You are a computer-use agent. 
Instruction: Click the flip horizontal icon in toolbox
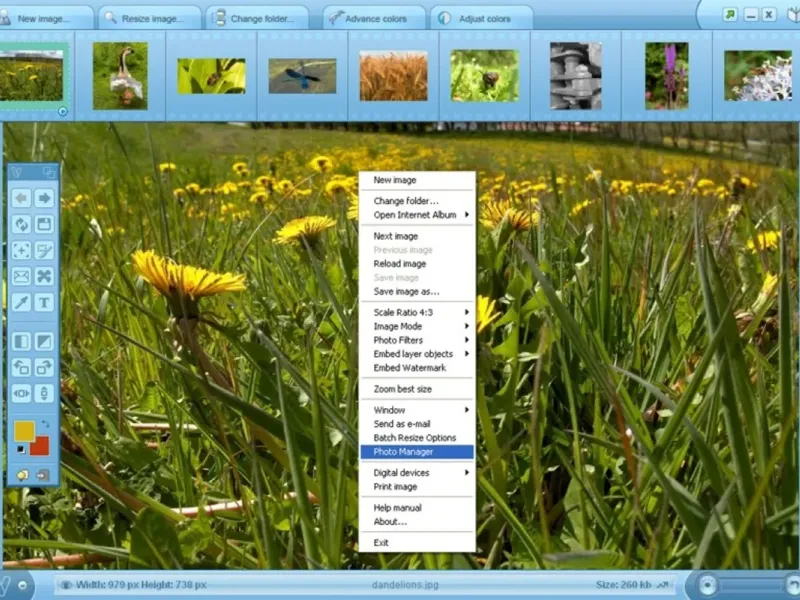point(21,393)
